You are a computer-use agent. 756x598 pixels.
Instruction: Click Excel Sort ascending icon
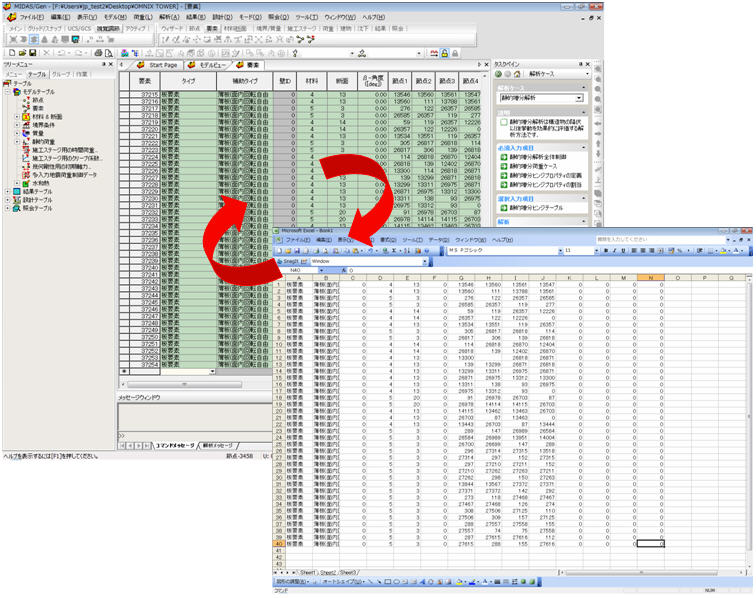click(x=405, y=251)
